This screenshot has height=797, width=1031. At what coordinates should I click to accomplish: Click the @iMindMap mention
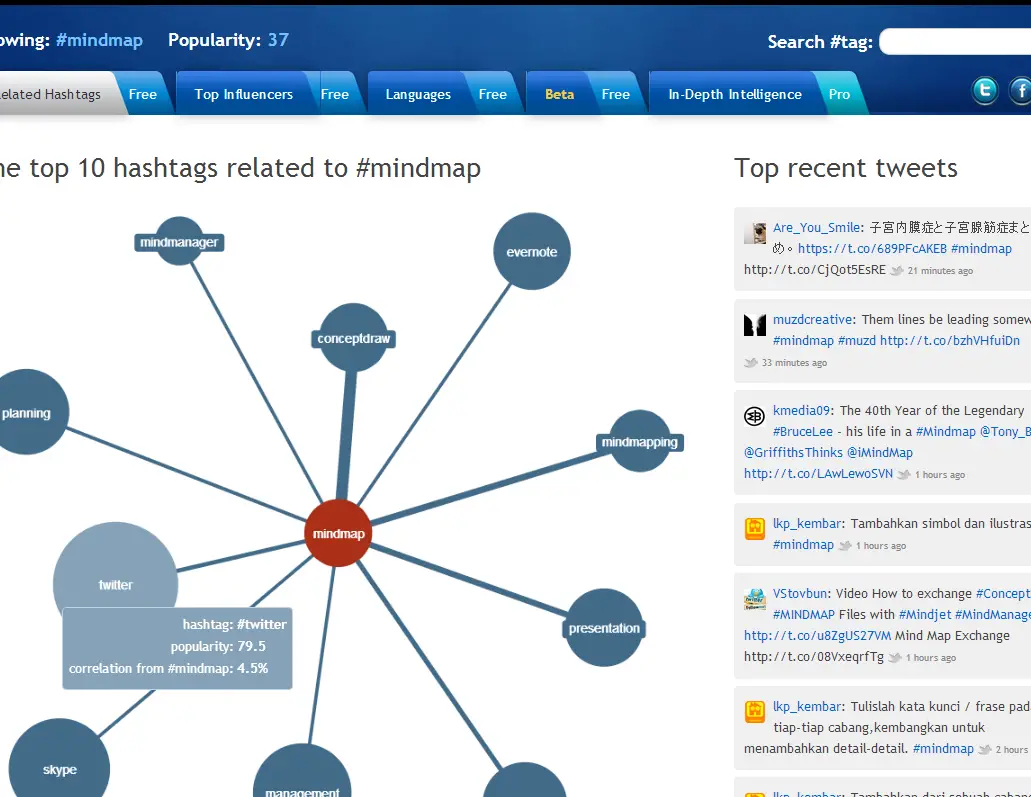pyautogui.click(x=880, y=452)
